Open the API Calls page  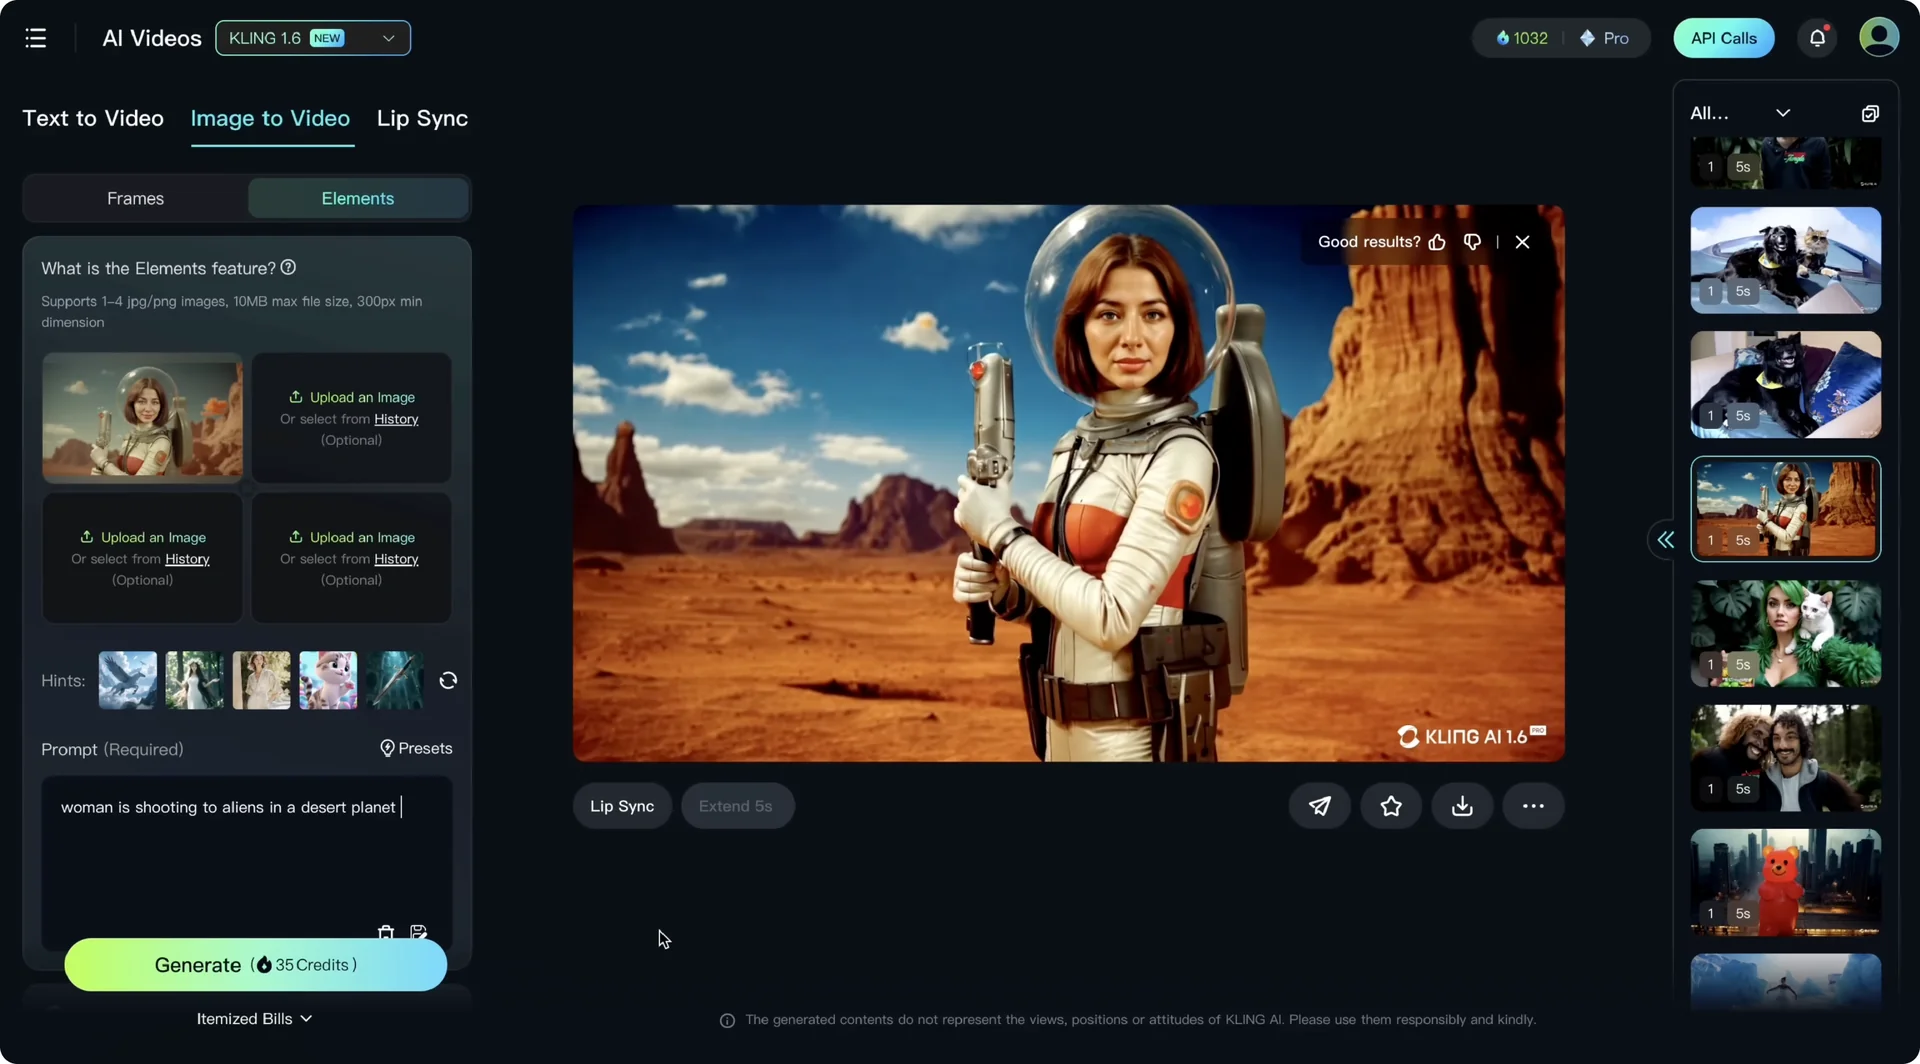tap(1723, 37)
